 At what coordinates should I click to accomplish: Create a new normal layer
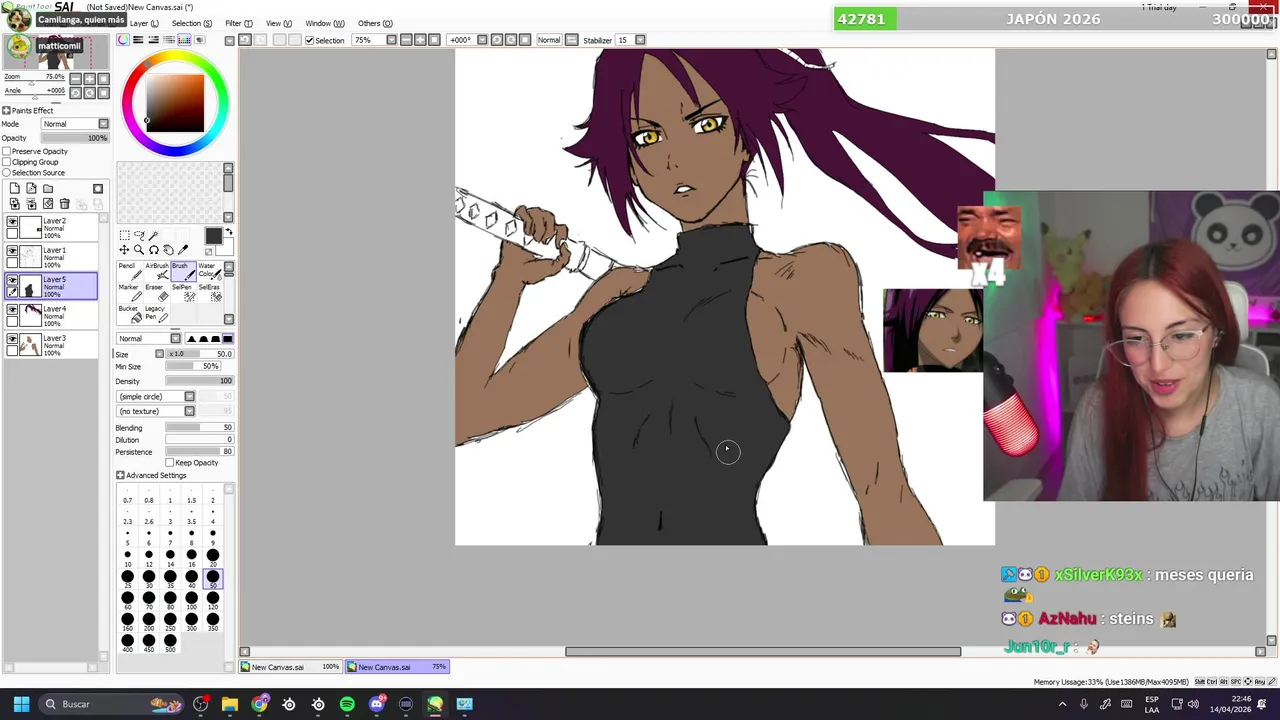15,188
